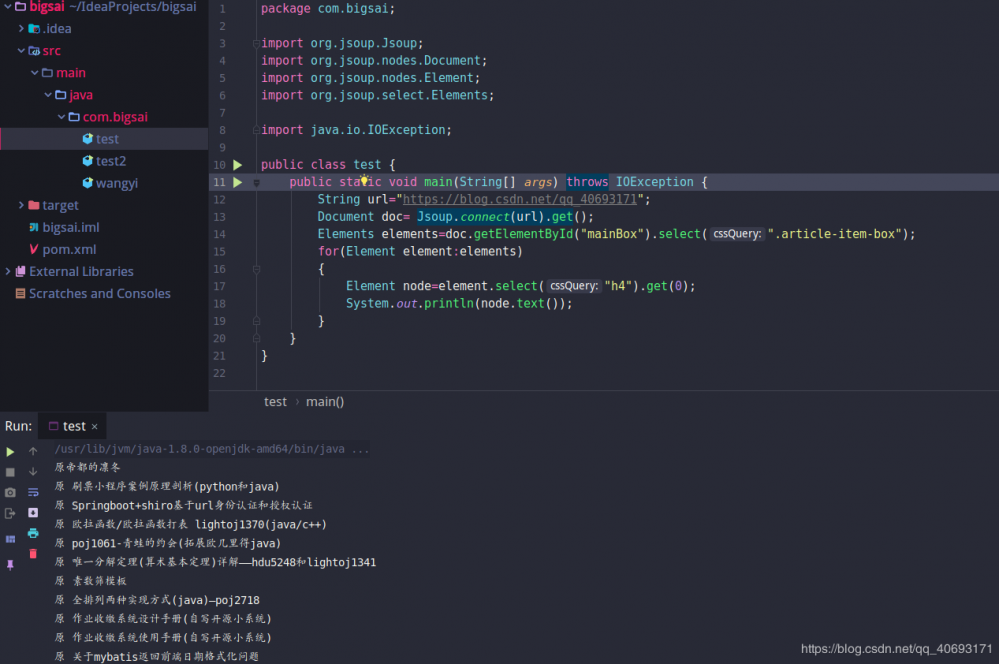Select the target folder label
Viewport: 999px width, 664px height.
(61, 205)
